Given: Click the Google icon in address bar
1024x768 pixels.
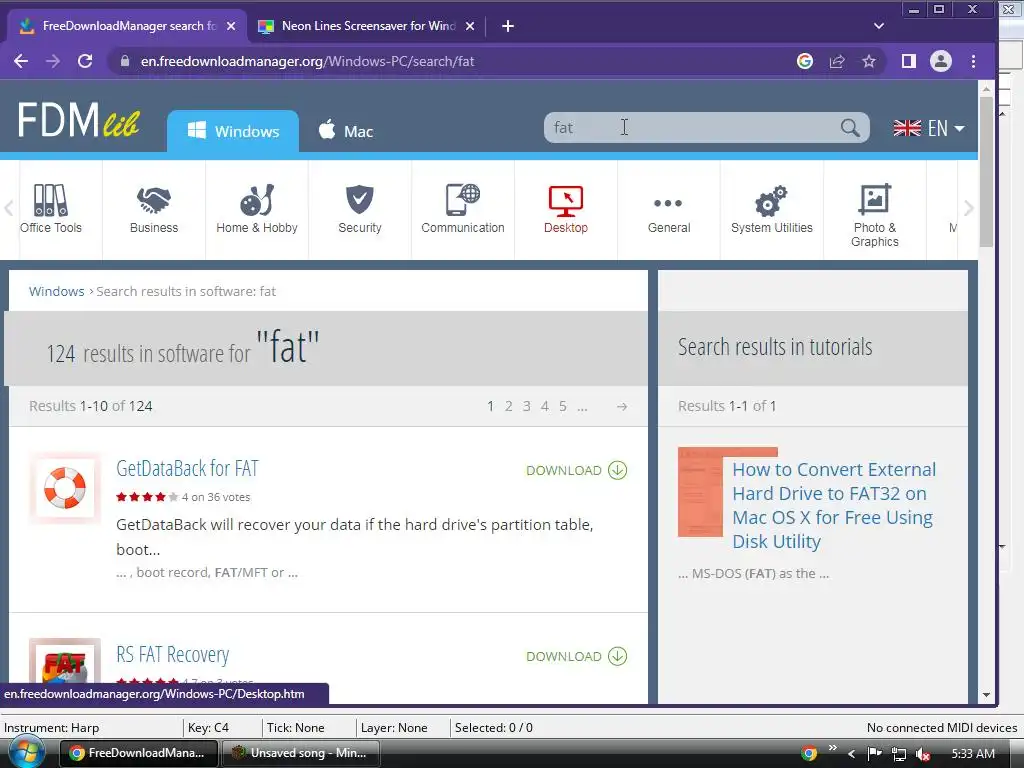Looking at the screenshot, I should click(x=805, y=61).
